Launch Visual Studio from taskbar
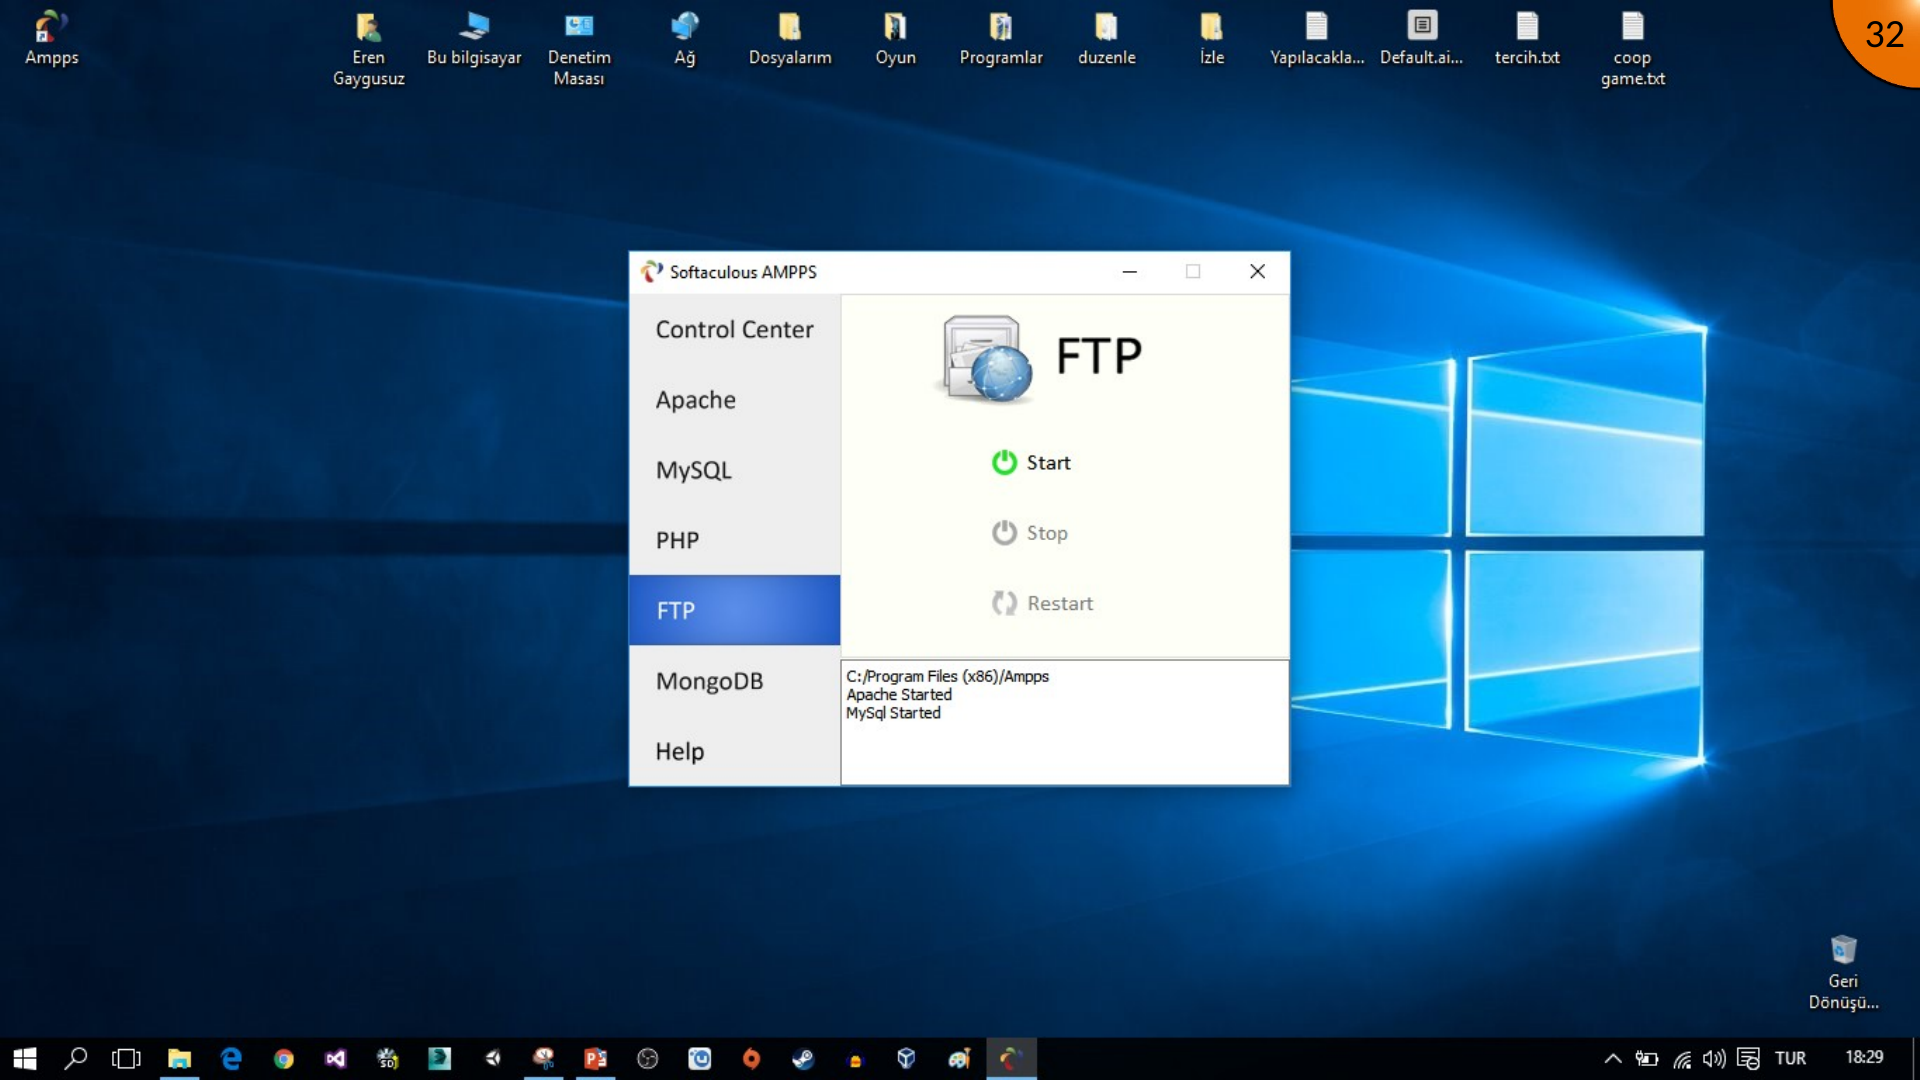This screenshot has width=1921, height=1080. (x=335, y=1058)
